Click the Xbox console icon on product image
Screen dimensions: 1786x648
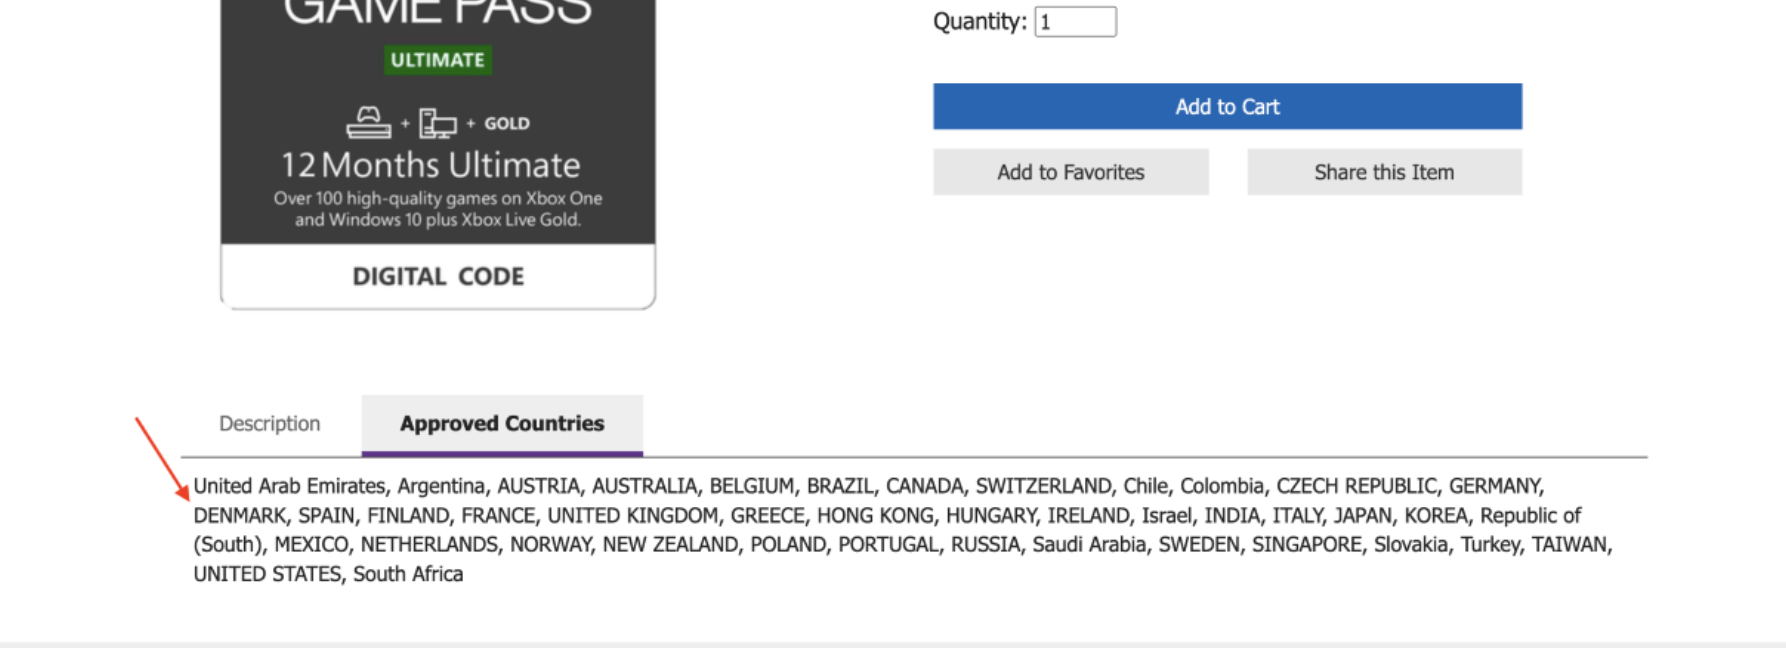click(368, 122)
